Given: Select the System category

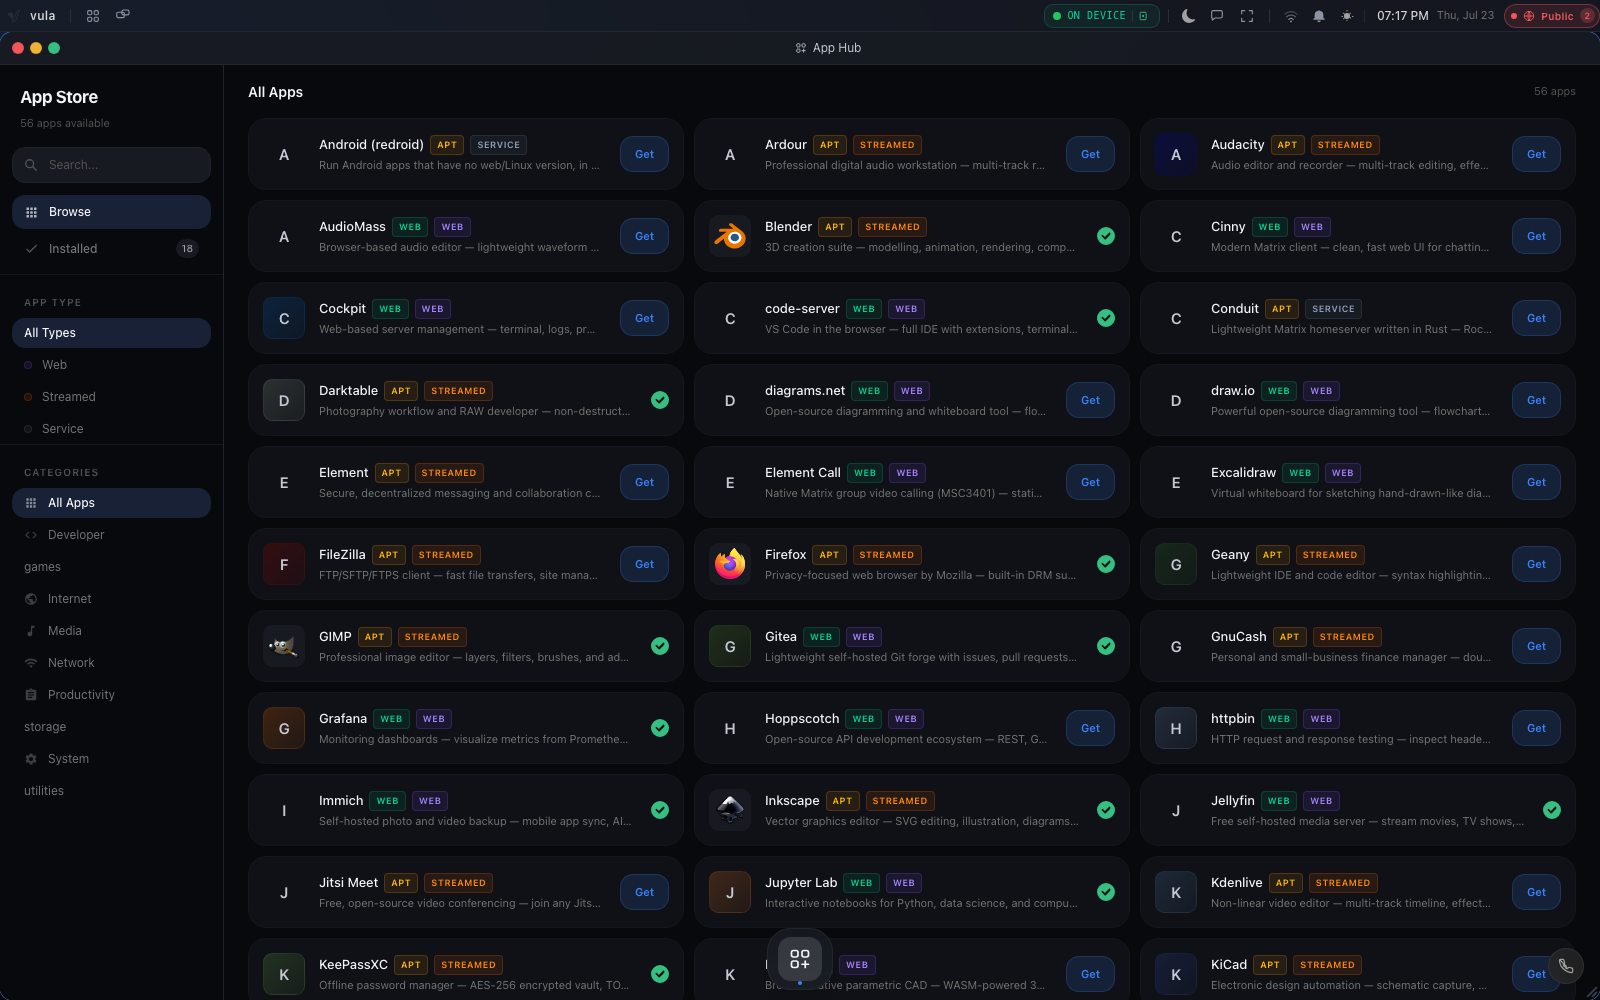Looking at the screenshot, I should coord(111,759).
